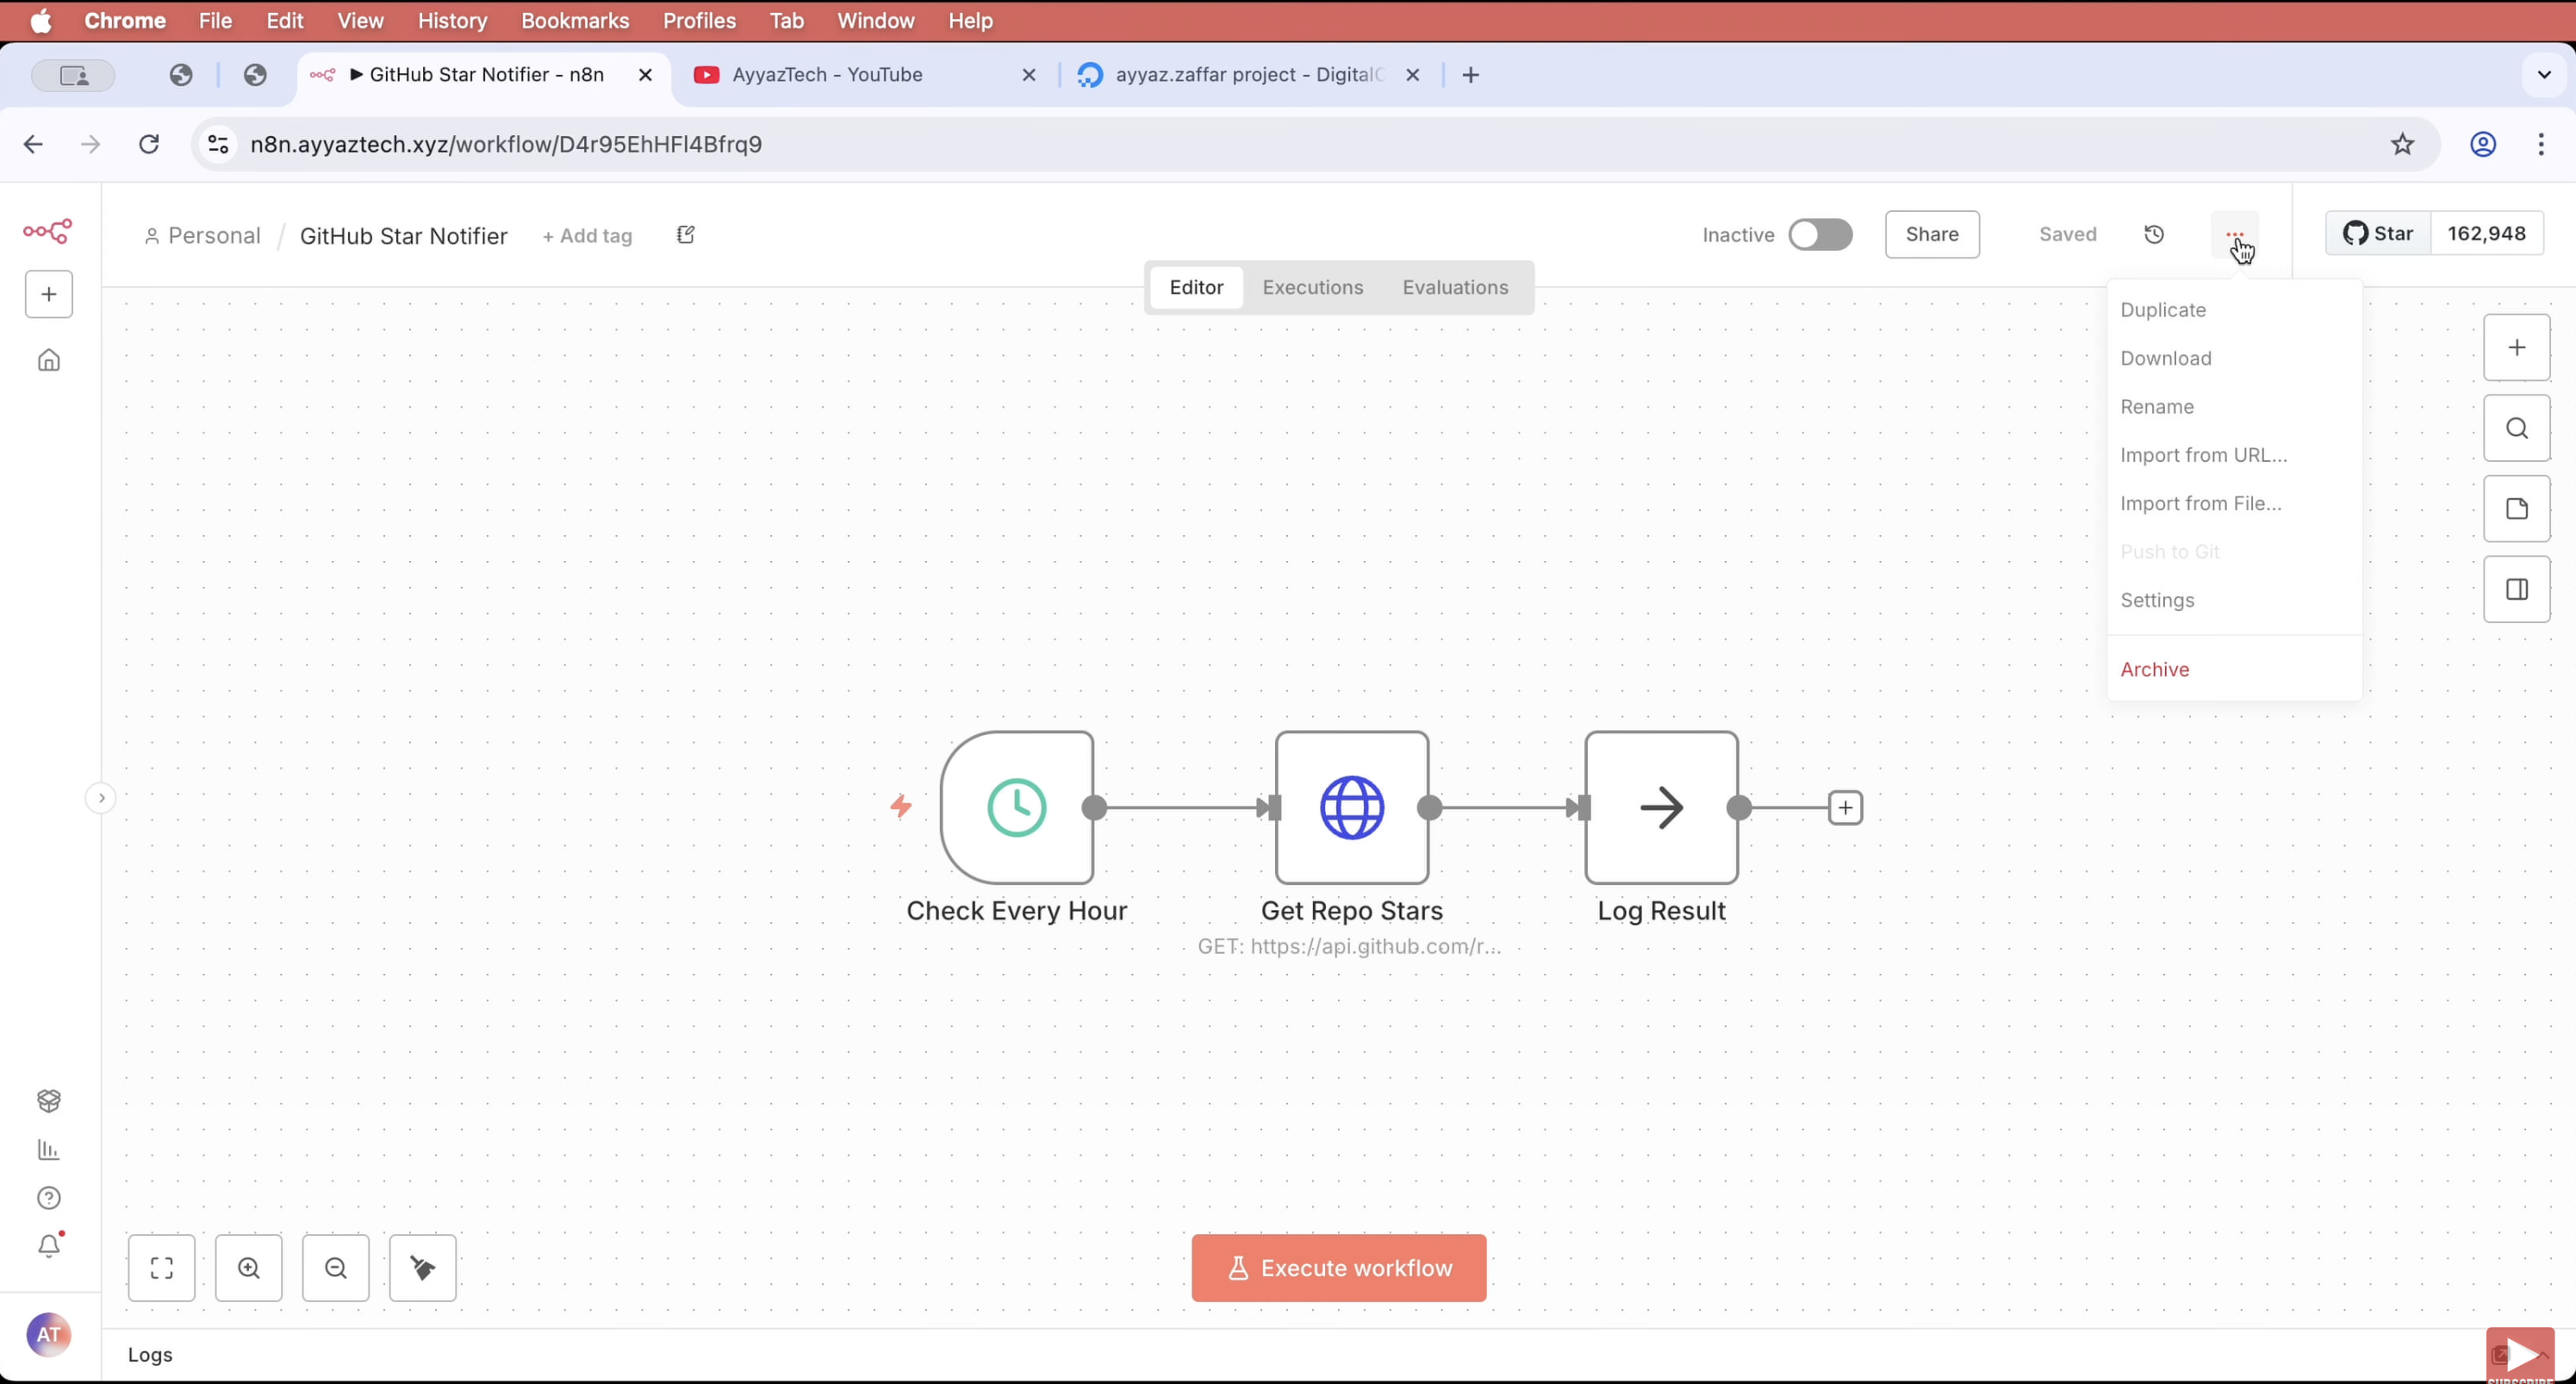Viewport: 2576px width, 1384px height.
Task: Toggle the Inactive workflow switch
Action: (x=1820, y=235)
